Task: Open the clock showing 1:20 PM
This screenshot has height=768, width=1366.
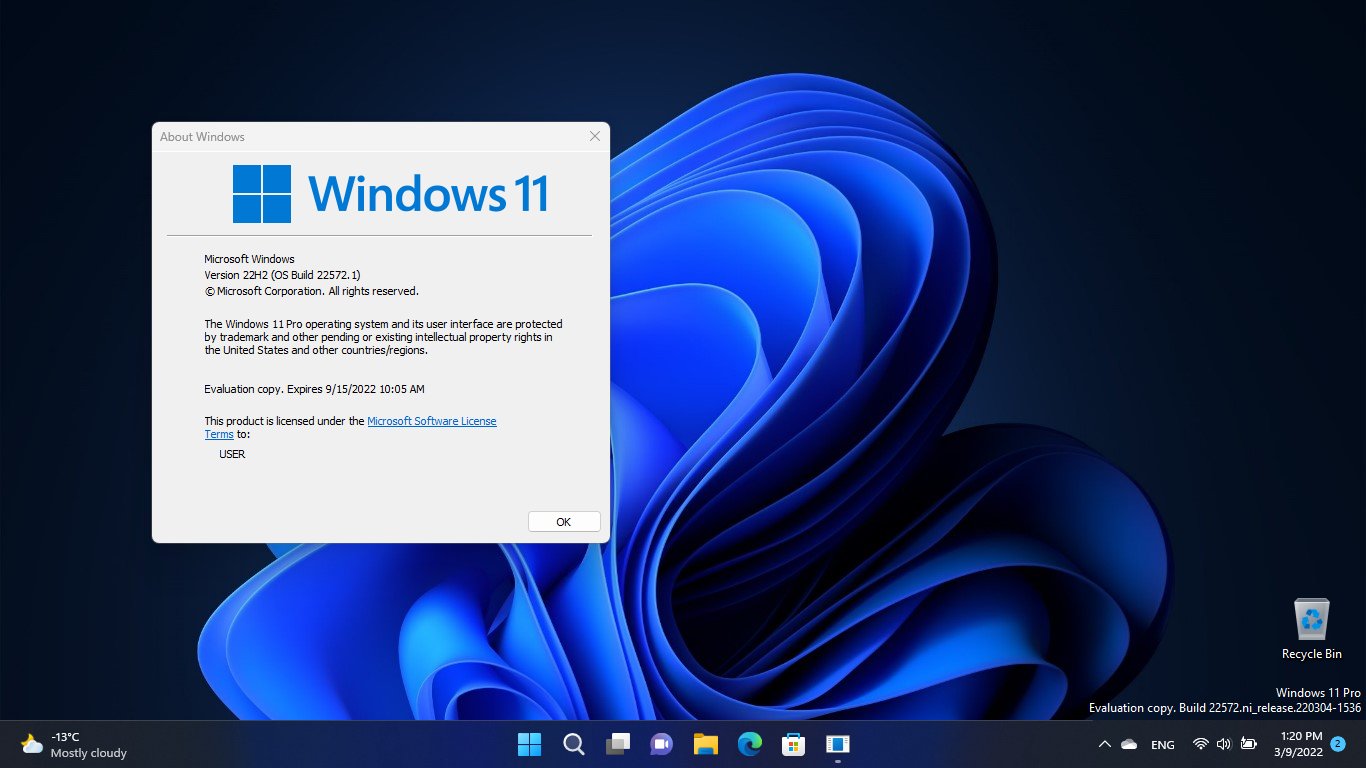Action: [x=1299, y=744]
